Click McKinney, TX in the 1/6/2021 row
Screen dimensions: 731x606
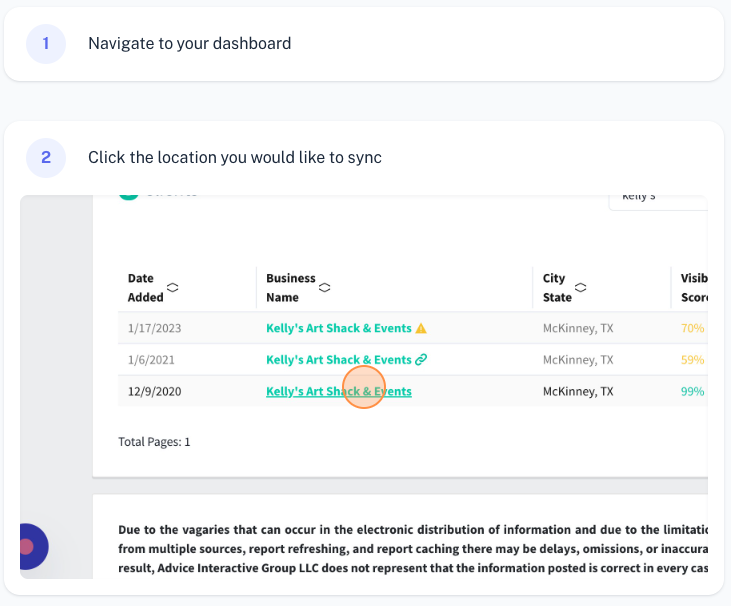click(578, 360)
